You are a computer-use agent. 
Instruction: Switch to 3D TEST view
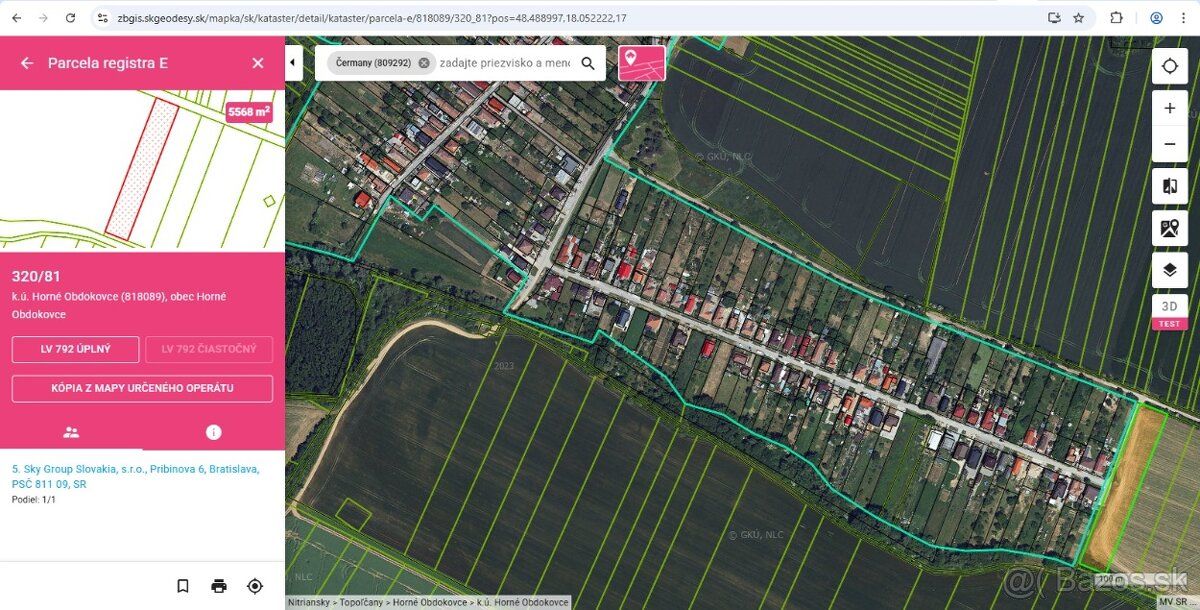(1170, 312)
